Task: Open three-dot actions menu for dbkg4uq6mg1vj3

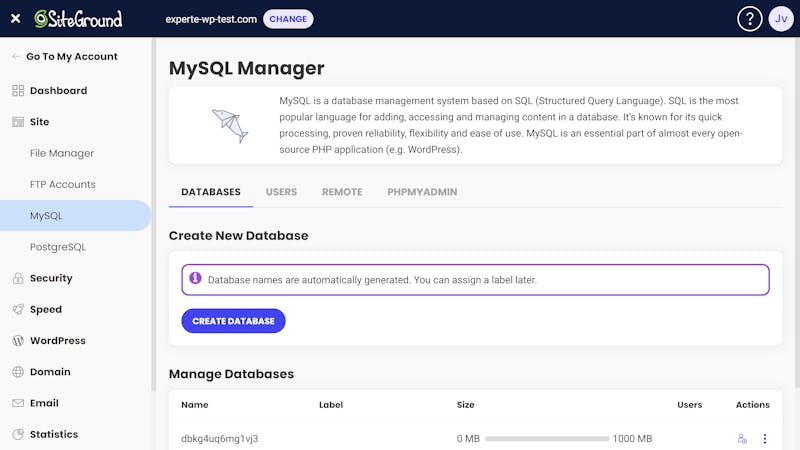Action: click(x=764, y=439)
